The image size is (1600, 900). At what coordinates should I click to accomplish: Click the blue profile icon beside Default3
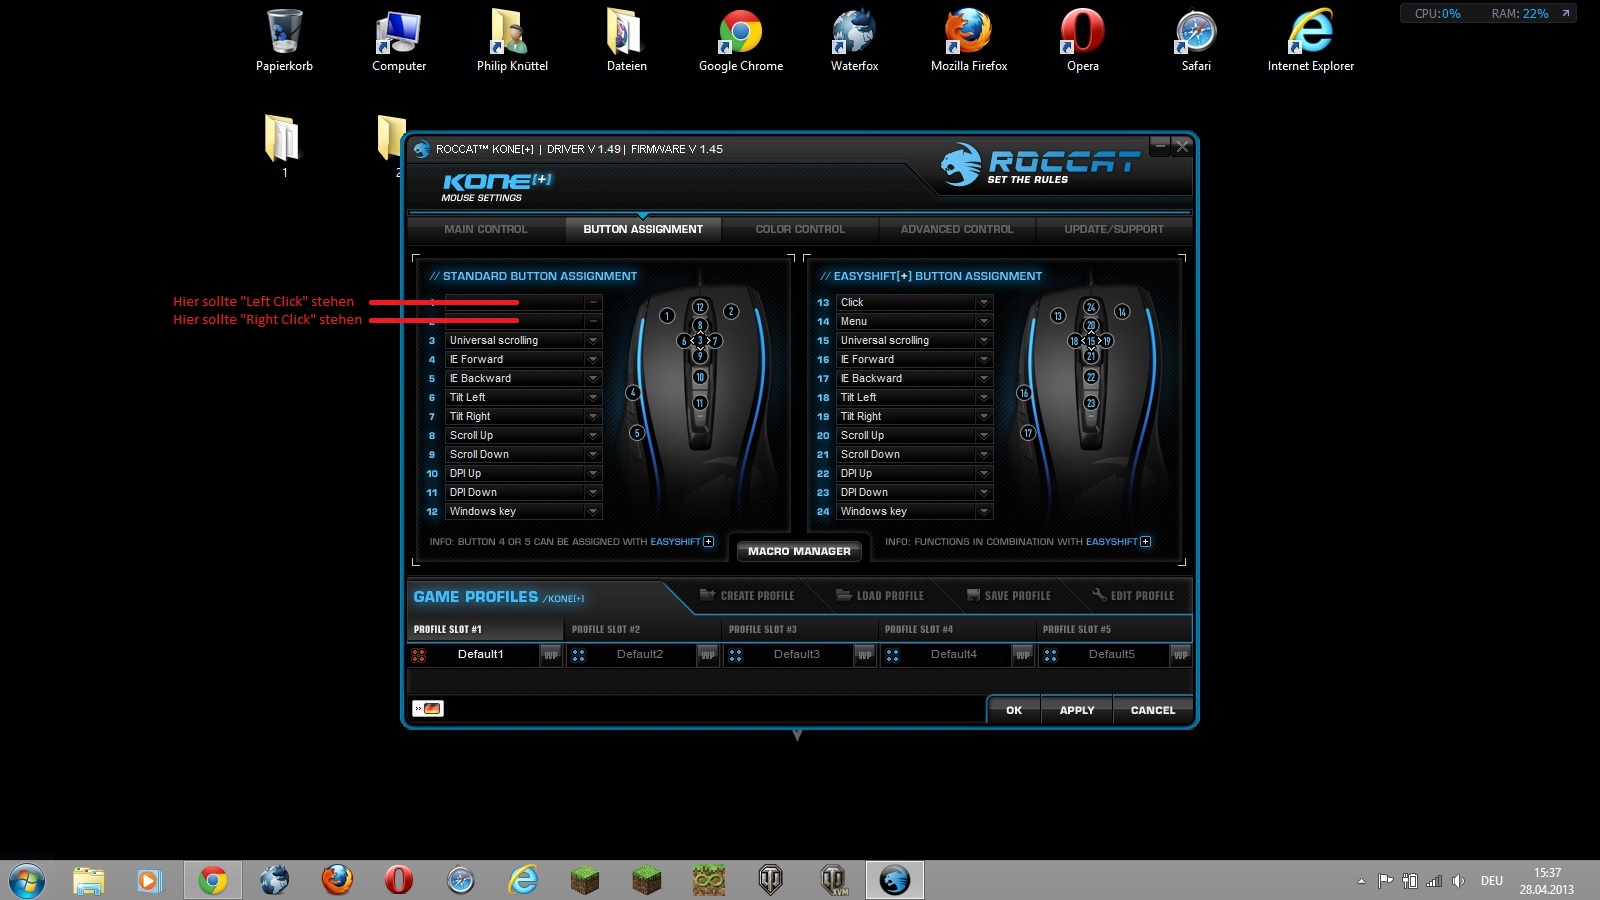pyautogui.click(x=735, y=655)
